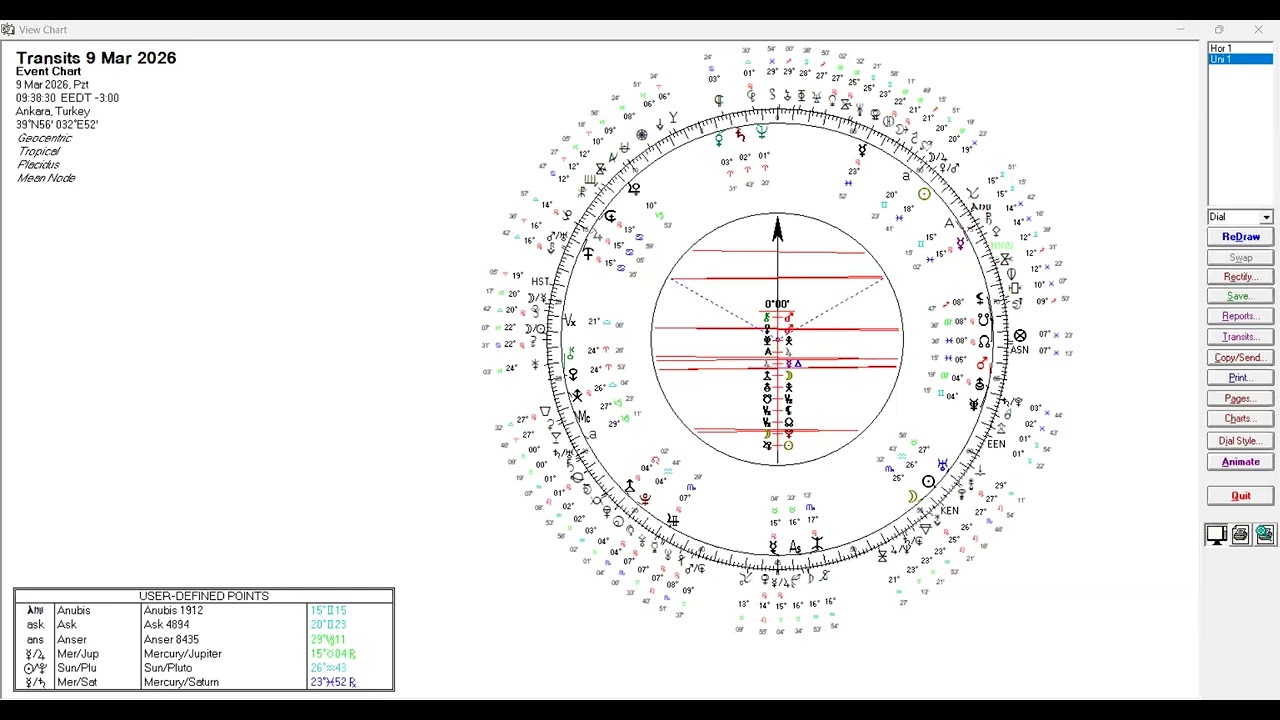Image resolution: width=1280 pixels, height=720 pixels.
Task: Open the Transits... dialog
Action: [1240, 337]
